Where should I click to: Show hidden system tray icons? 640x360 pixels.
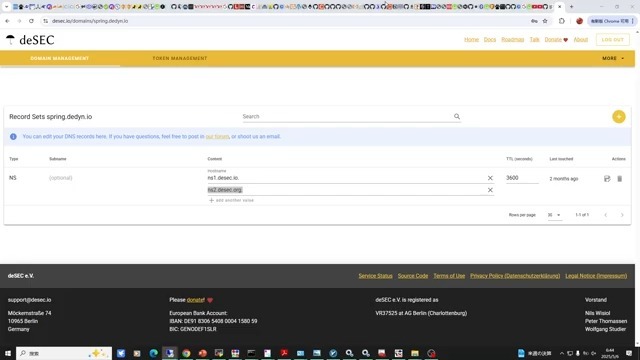562,353
